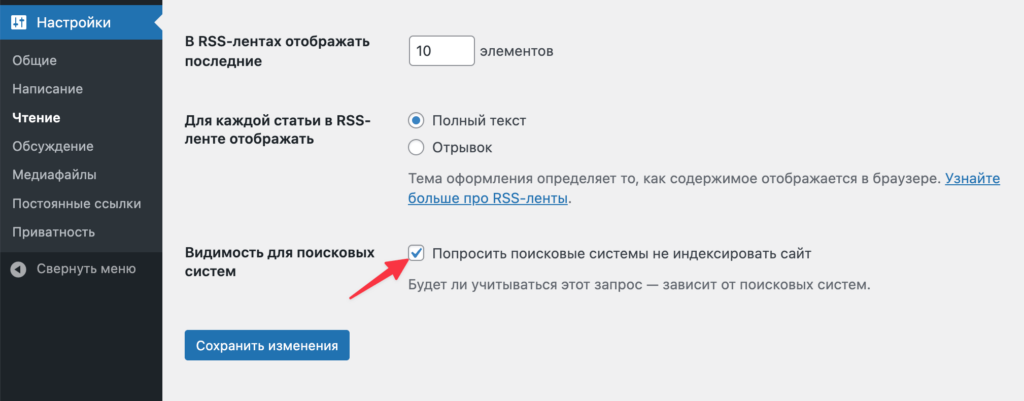
Task: Click heading Для каждой статьи в RSS-ленте
Action: click(278, 129)
